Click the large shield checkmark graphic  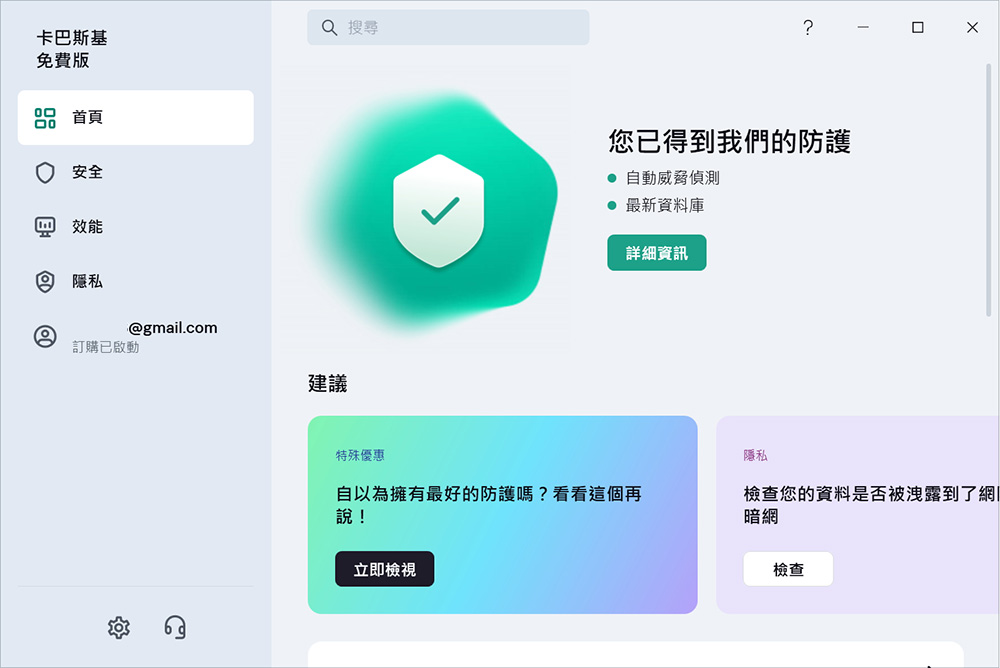point(439,211)
